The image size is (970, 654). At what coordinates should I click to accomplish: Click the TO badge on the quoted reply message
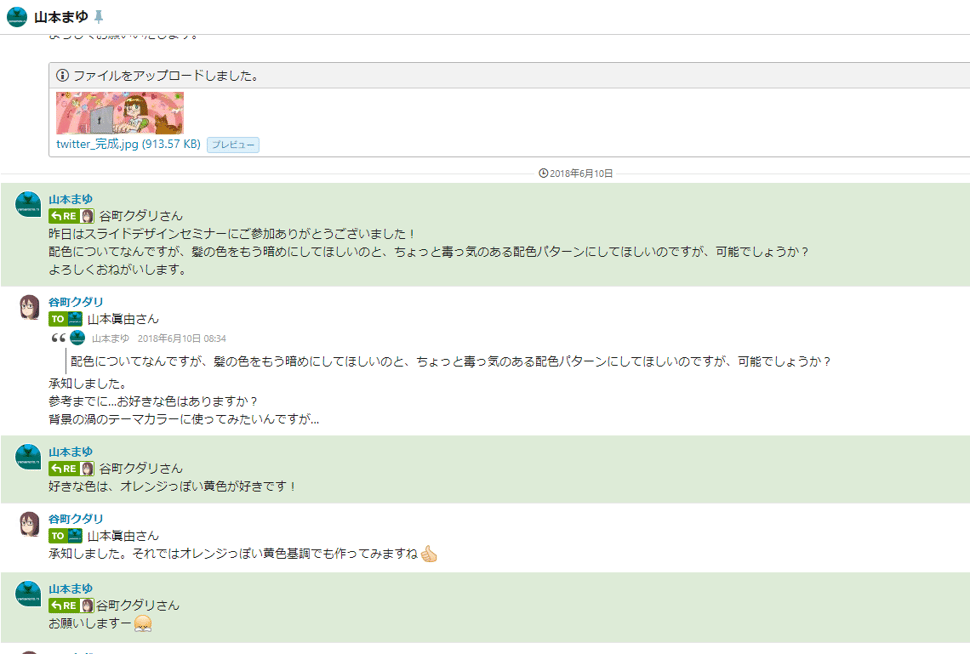point(58,319)
